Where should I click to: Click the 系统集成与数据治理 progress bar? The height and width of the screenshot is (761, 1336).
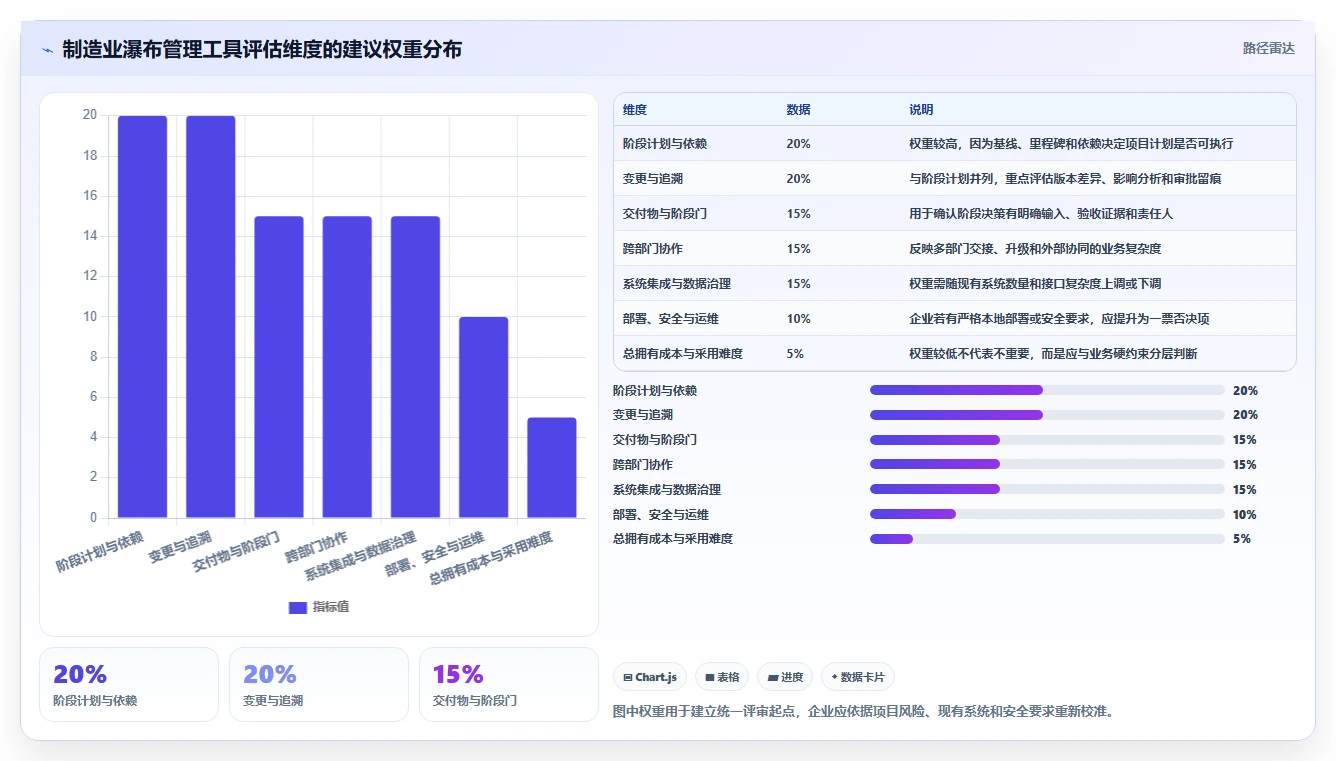click(x=1047, y=489)
